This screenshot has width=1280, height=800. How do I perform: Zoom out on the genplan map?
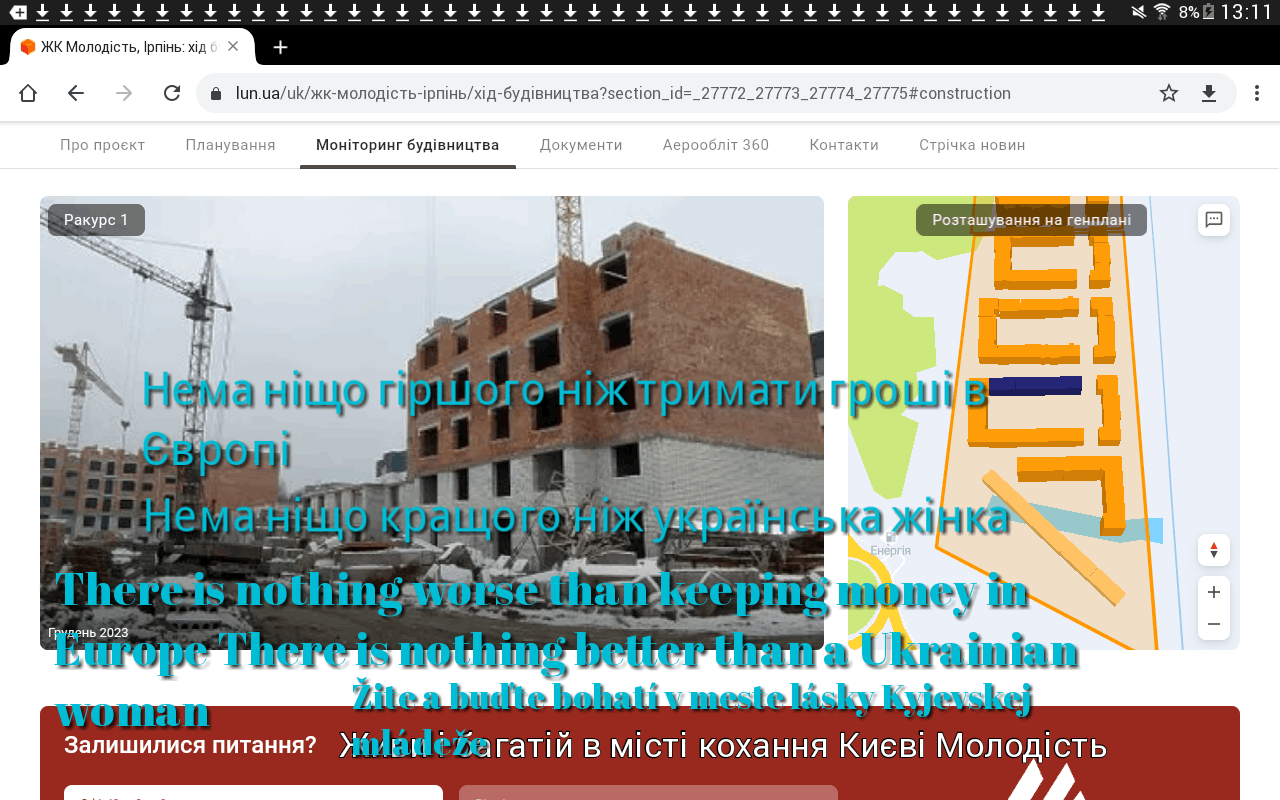pos(1214,624)
